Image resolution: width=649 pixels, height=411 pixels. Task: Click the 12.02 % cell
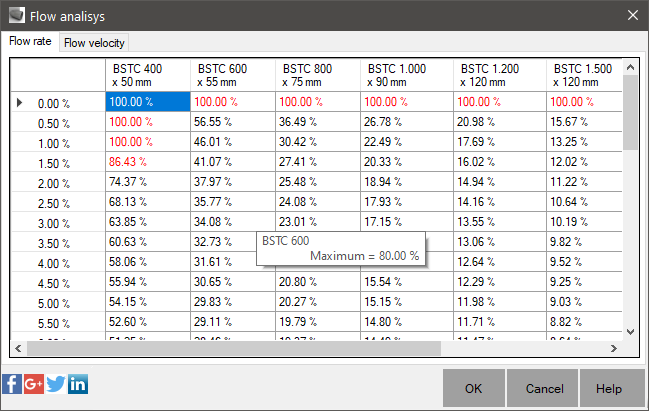[584, 162]
